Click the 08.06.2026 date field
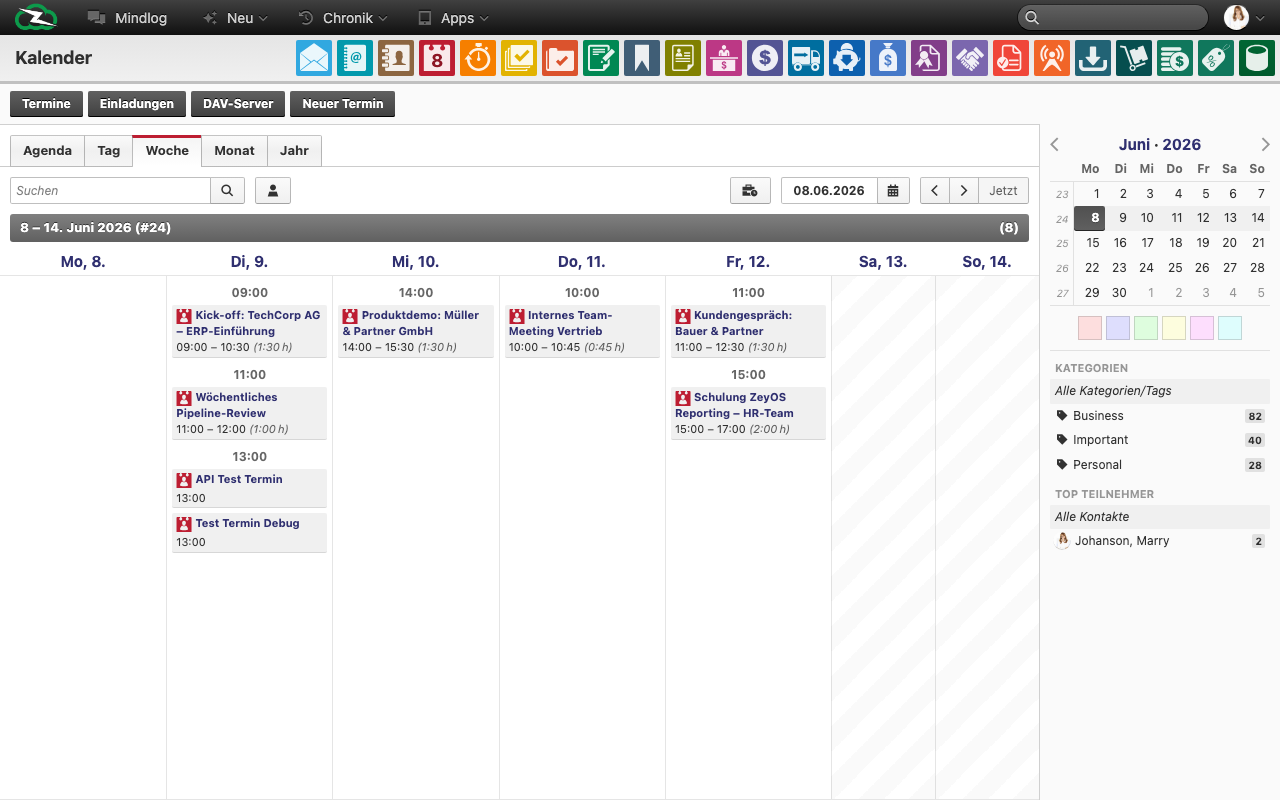The width and height of the screenshot is (1280, 800). point(829,190)
